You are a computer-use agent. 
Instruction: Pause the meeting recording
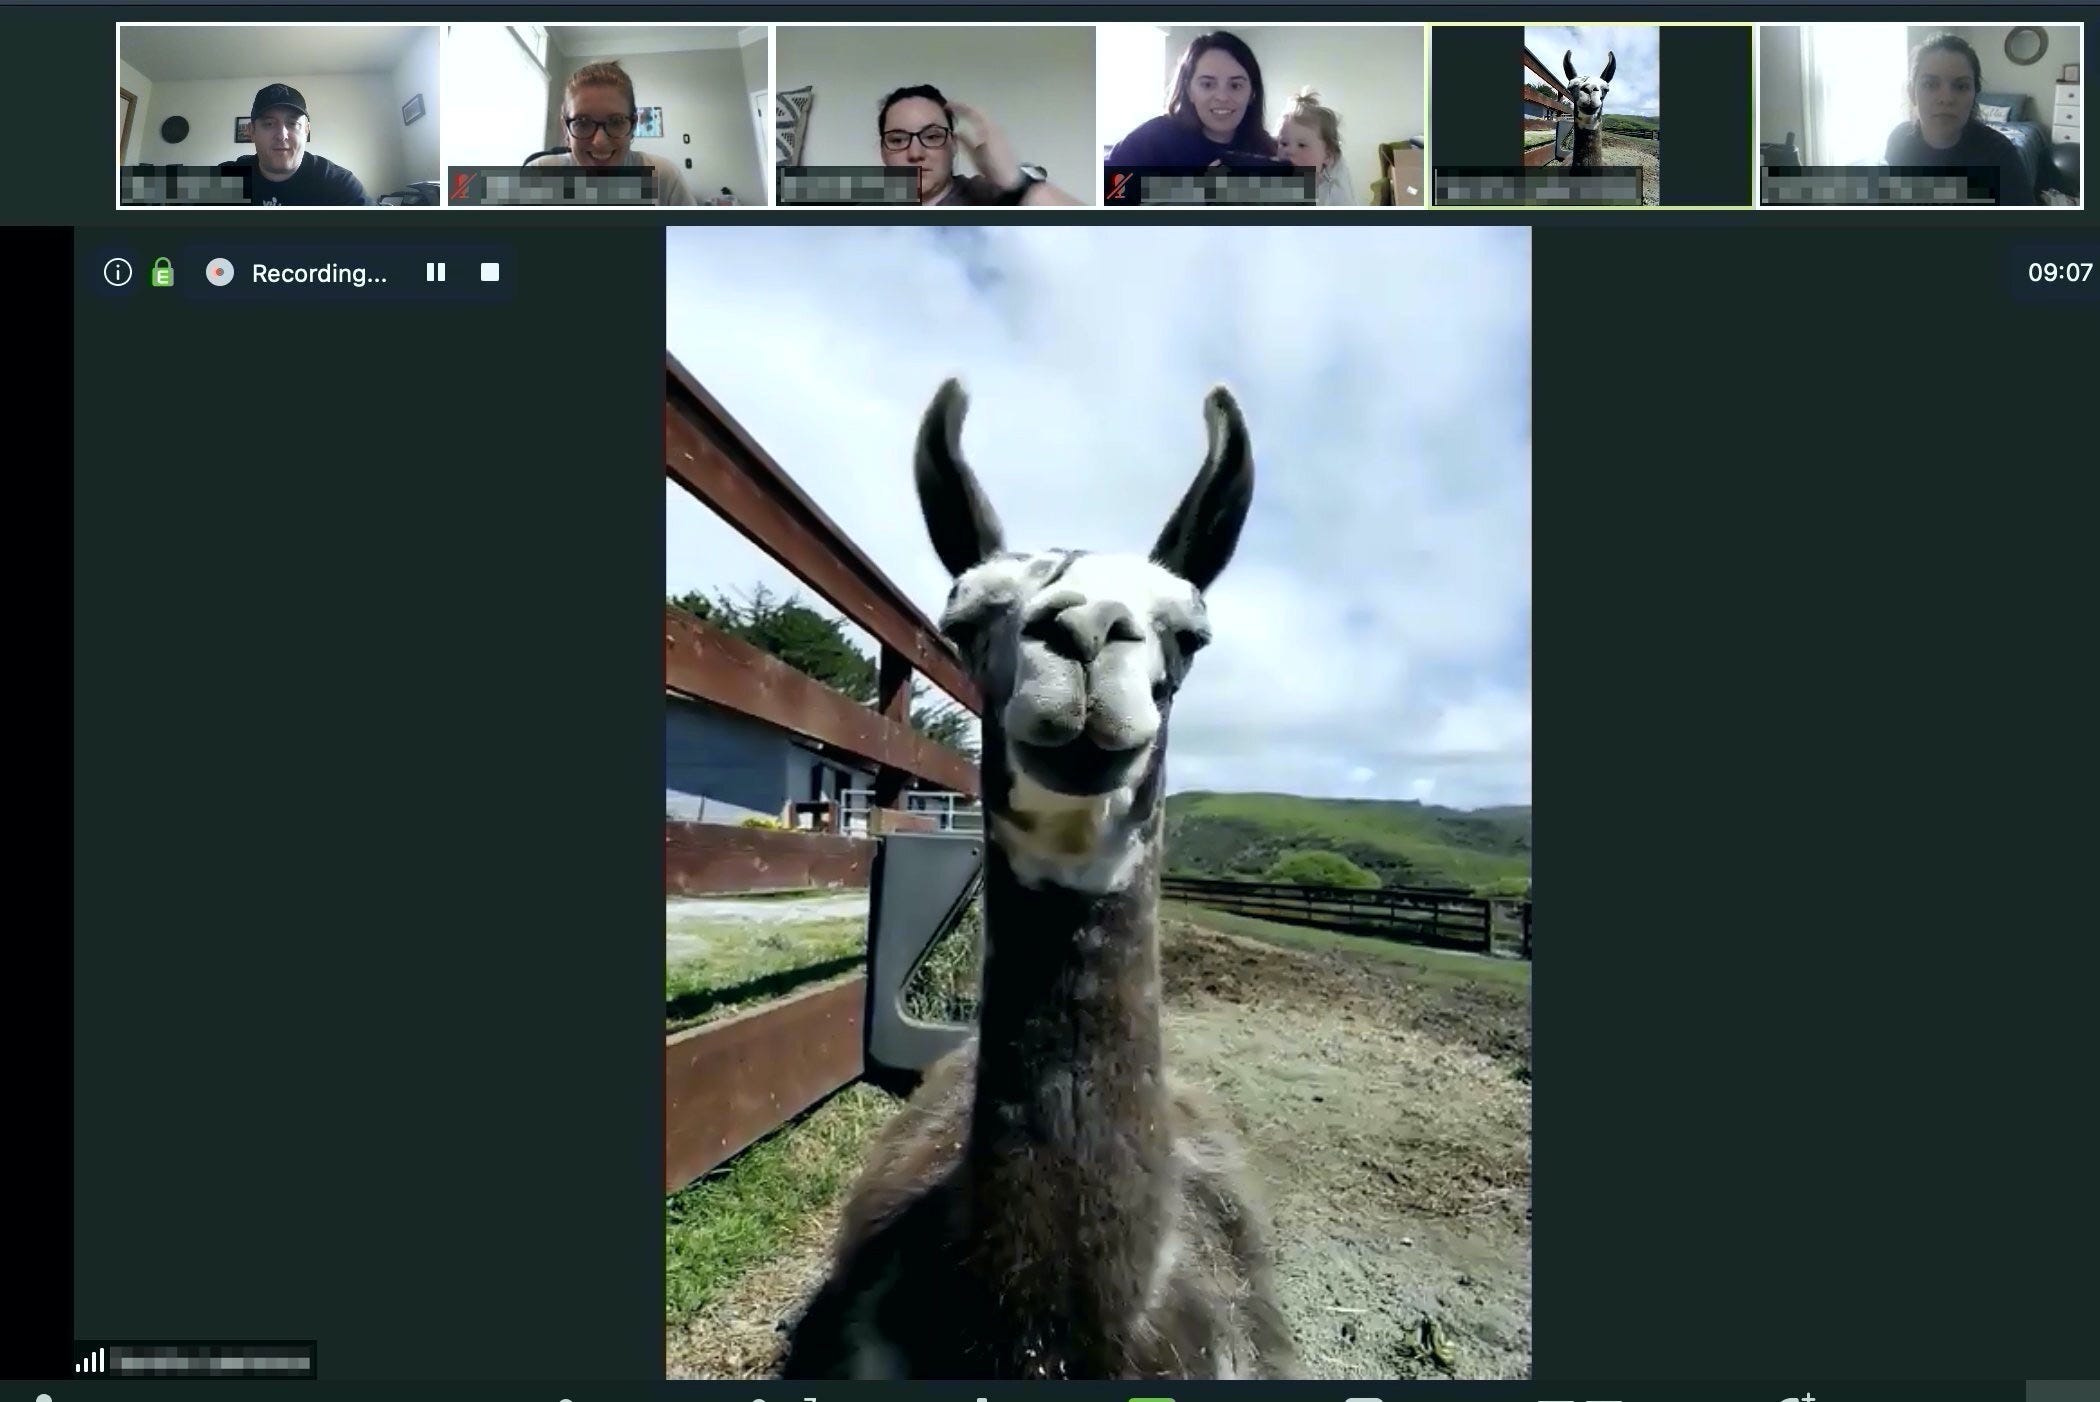pyautogui.click(x=436, y=273)
